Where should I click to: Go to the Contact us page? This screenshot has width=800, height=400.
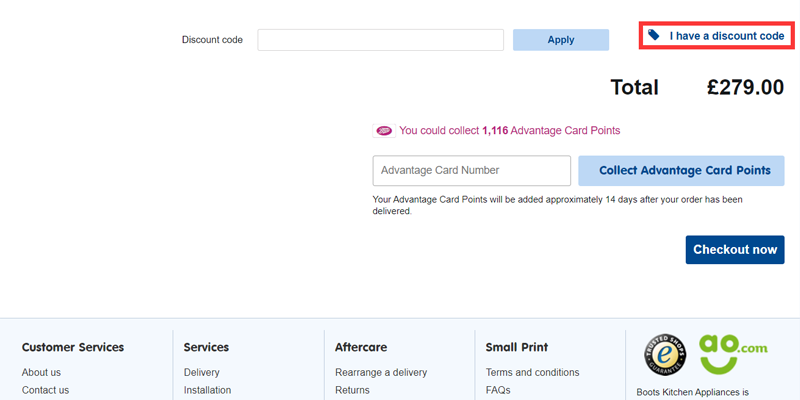pos(45,390)
